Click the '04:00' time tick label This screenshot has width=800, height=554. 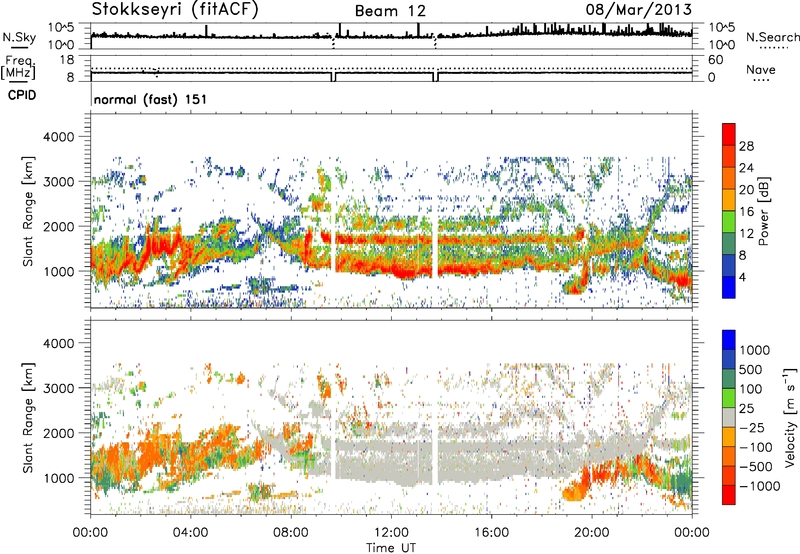click(x=190, y=533)
